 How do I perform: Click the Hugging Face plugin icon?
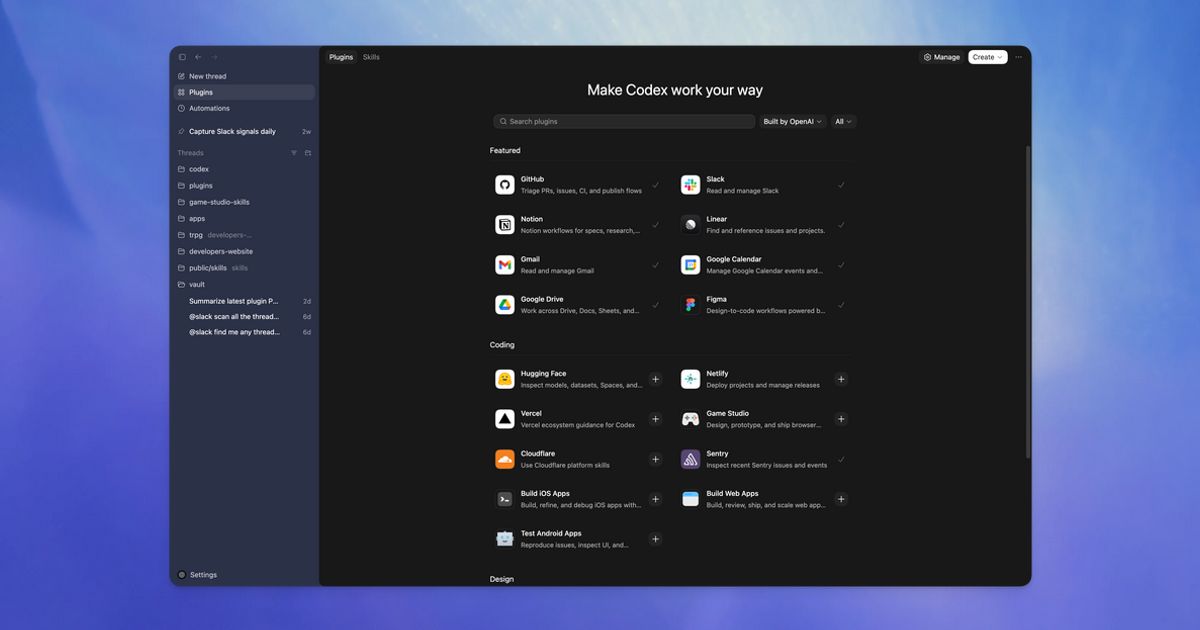[x=505, y=379]
